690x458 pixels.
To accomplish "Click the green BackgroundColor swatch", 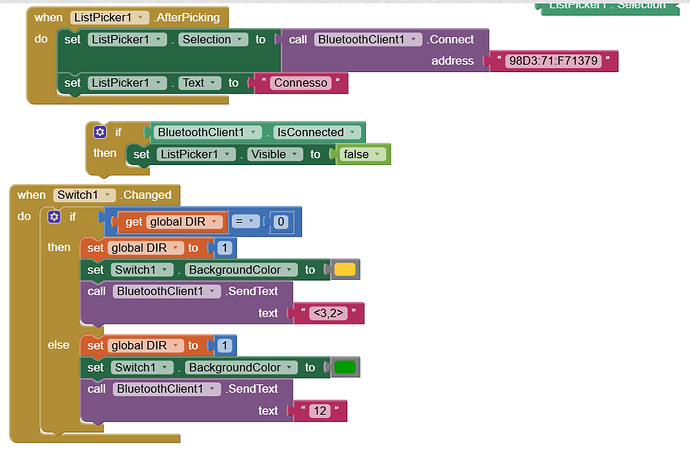I will tap(344, 367).
